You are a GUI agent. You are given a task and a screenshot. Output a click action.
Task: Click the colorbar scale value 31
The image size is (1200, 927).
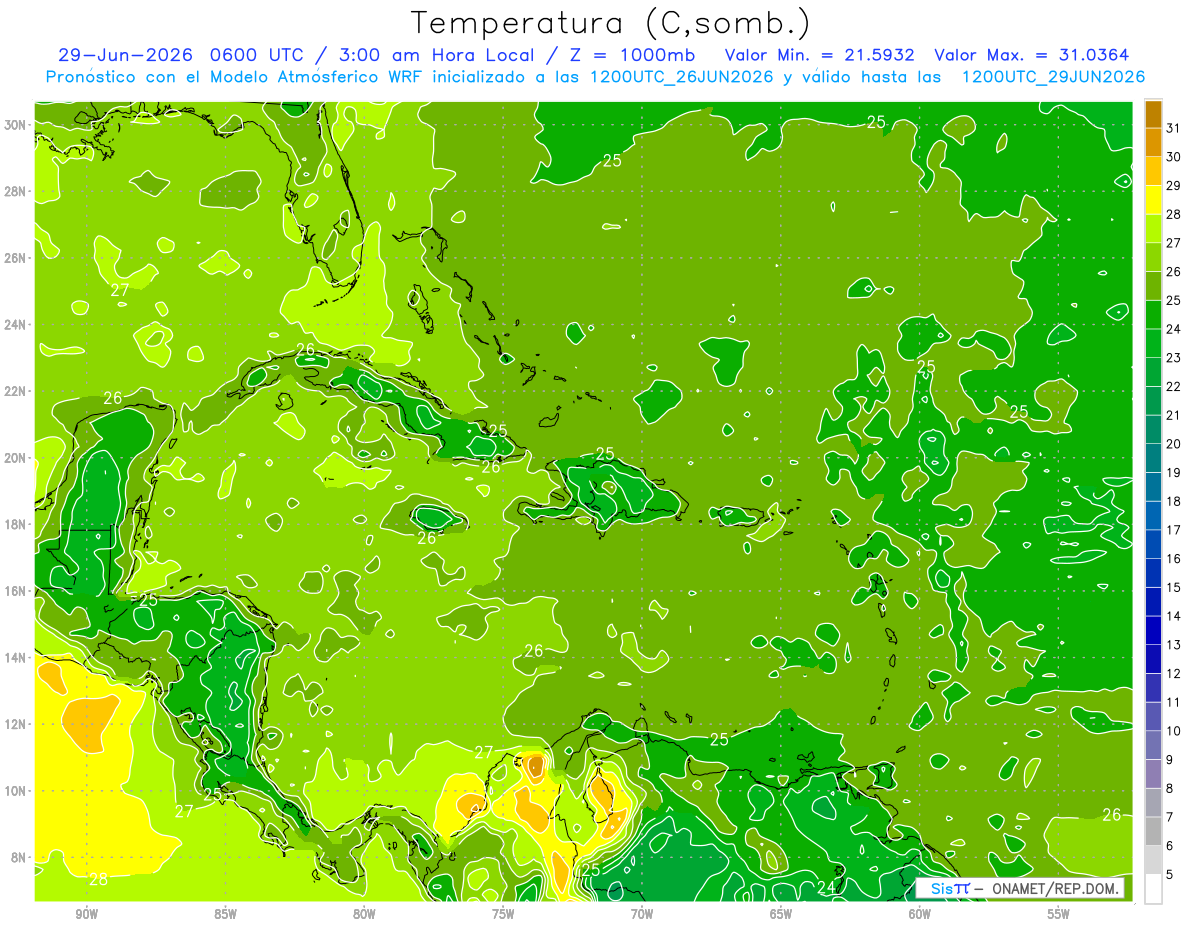tap(1174, 127)
